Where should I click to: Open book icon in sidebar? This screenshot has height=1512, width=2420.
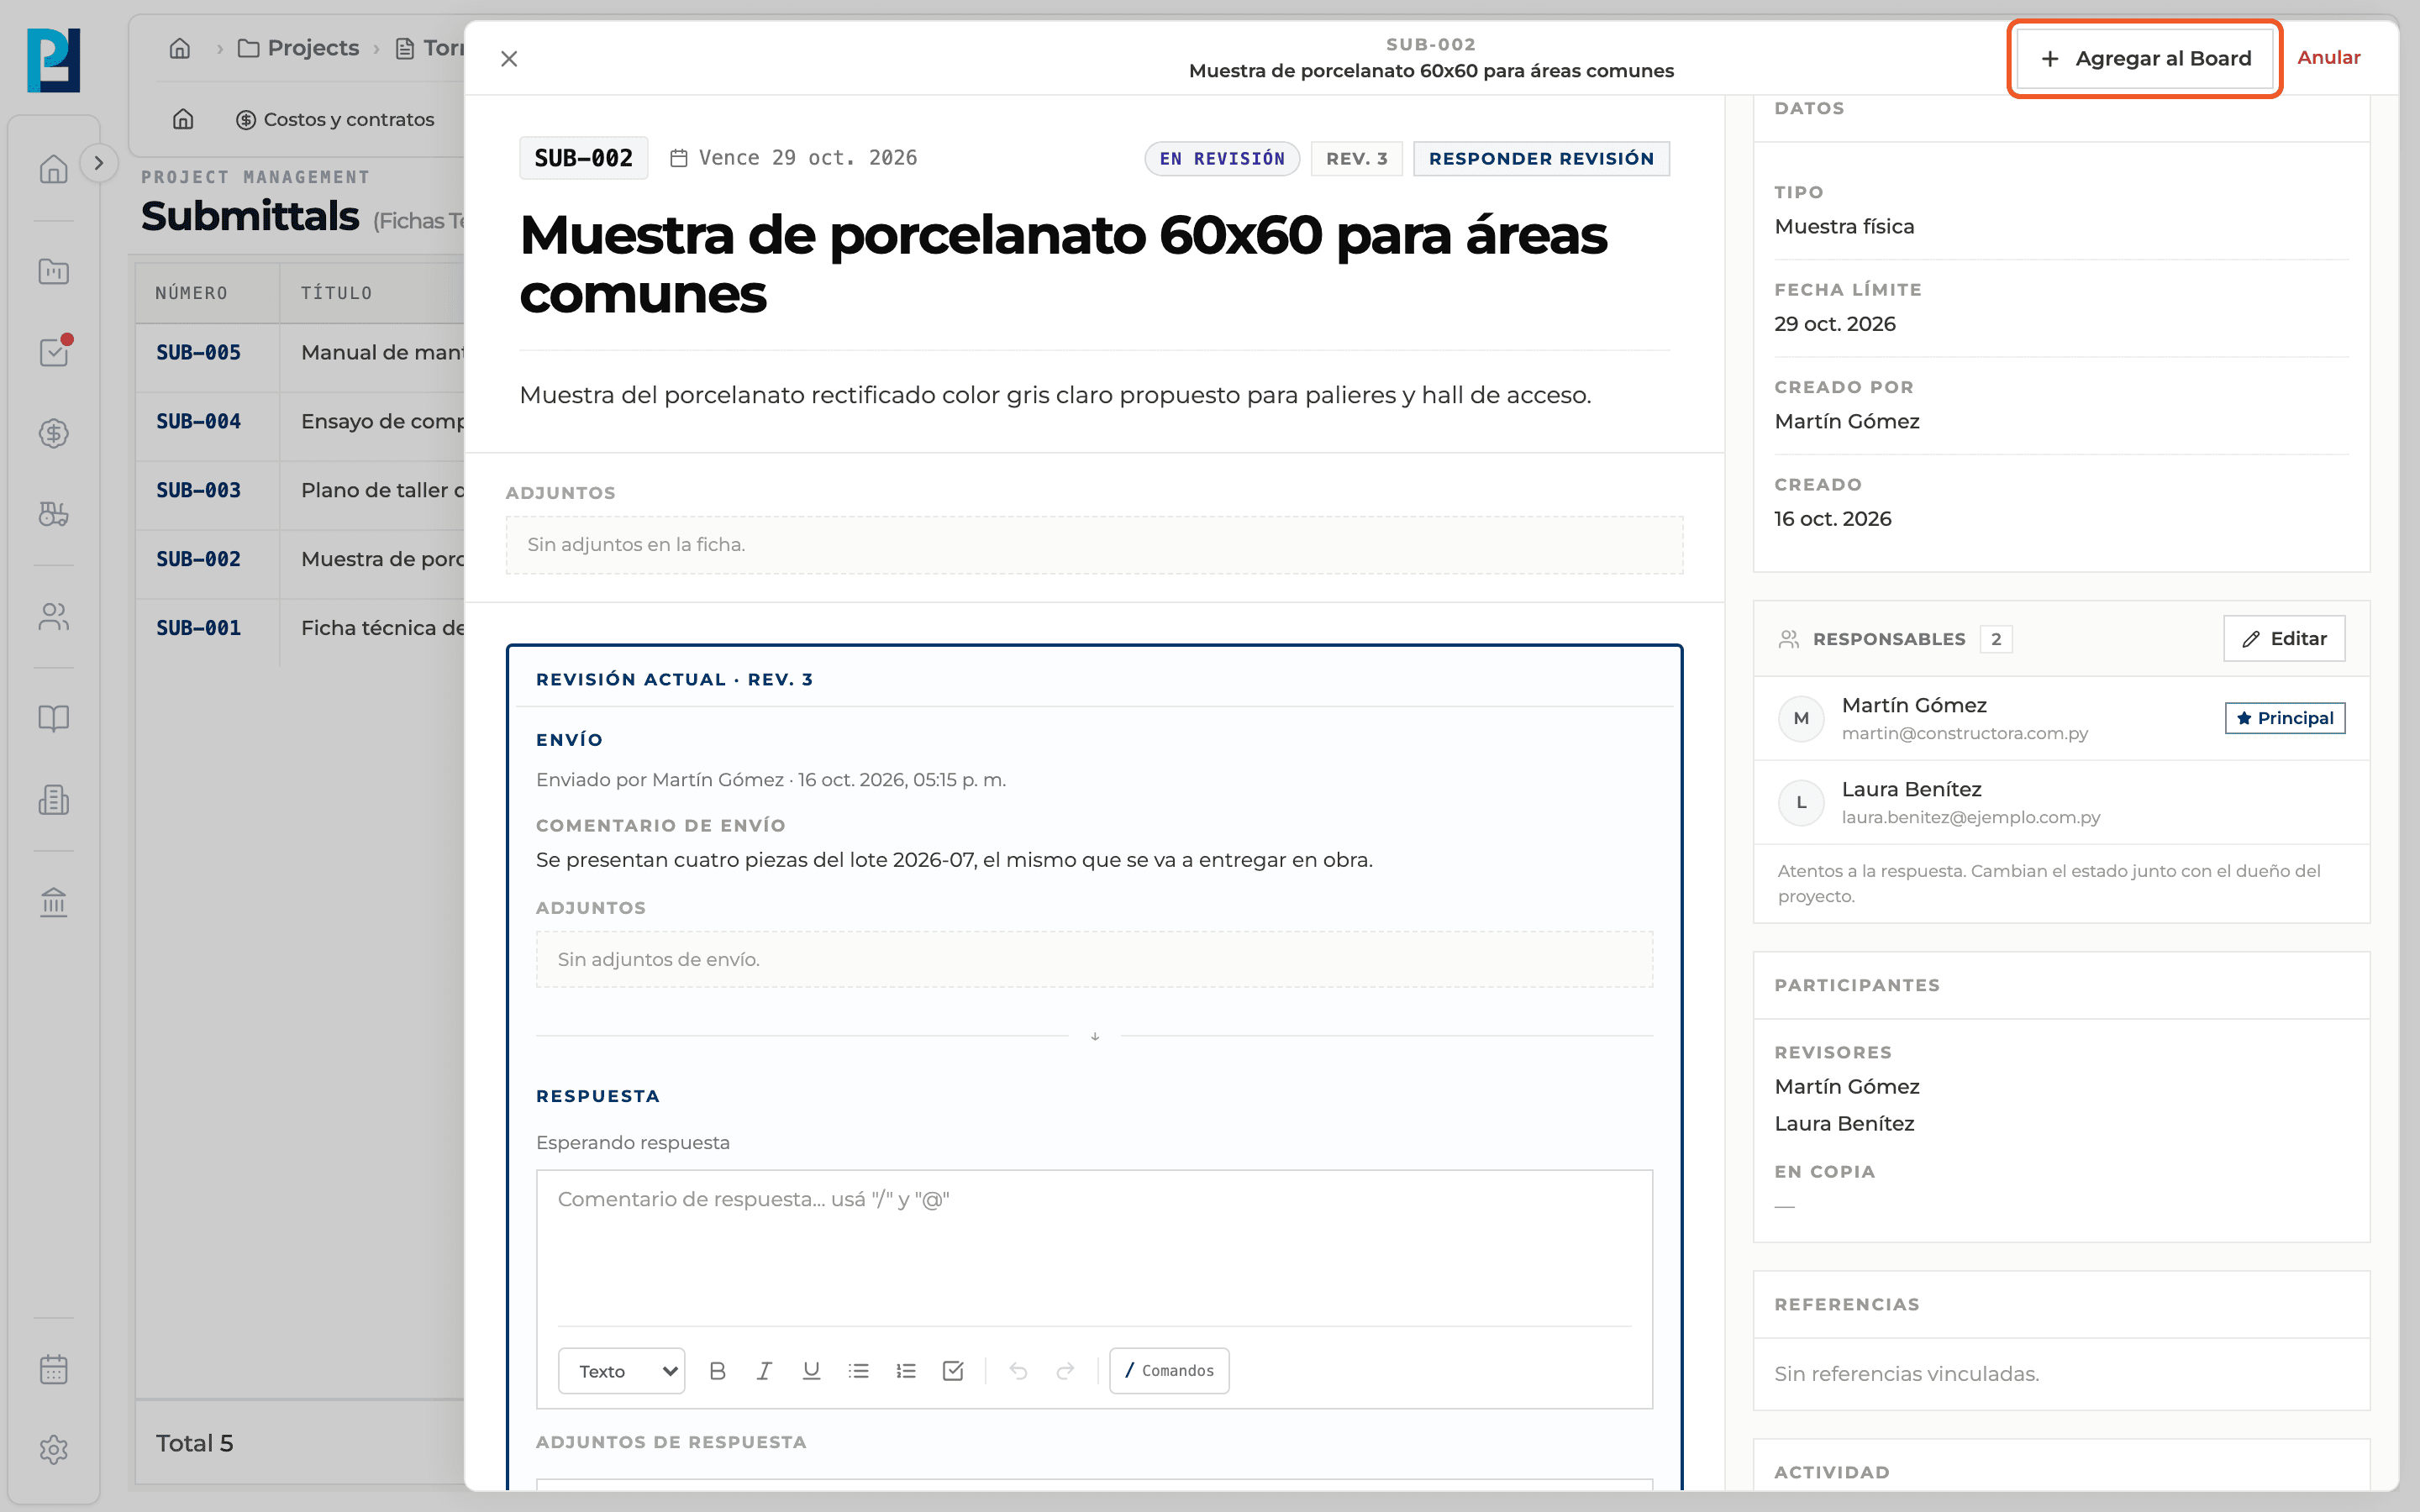(x=53, y=718)
